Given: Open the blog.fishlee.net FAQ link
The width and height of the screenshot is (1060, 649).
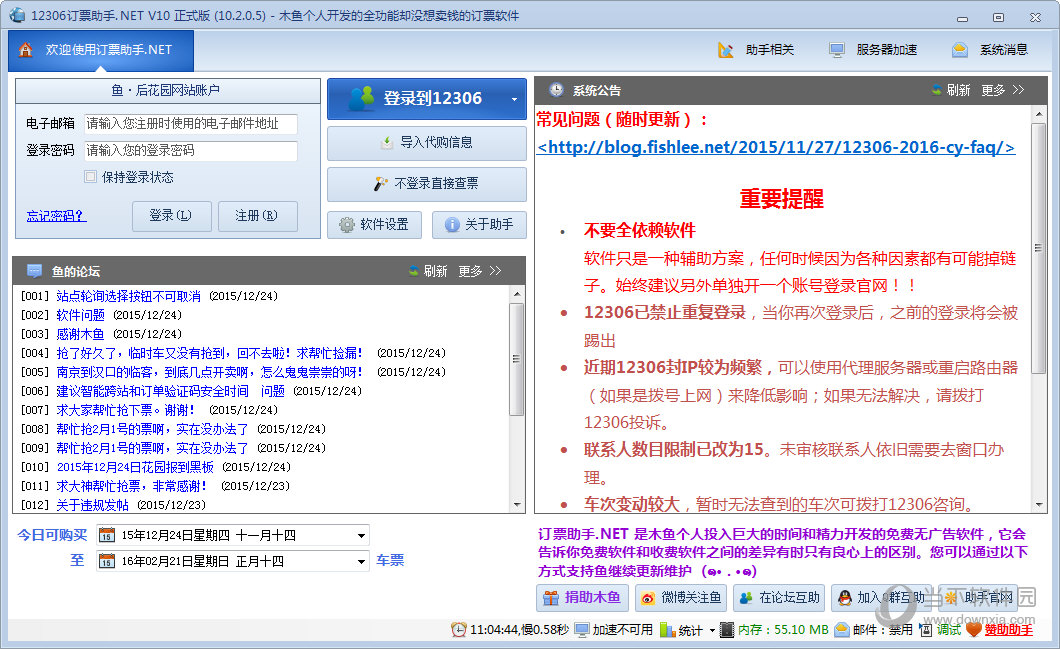Looking at the screenshot, I should [776, 147].
